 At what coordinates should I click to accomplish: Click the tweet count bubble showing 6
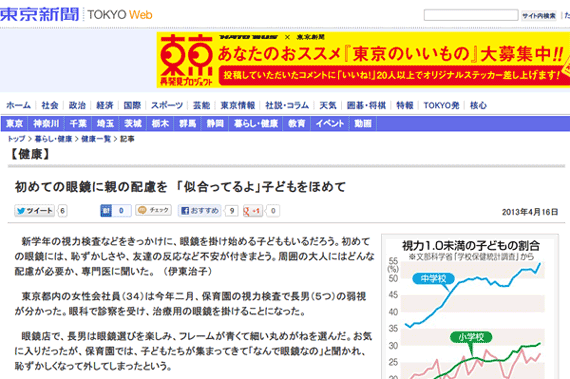tap(63, 211)
